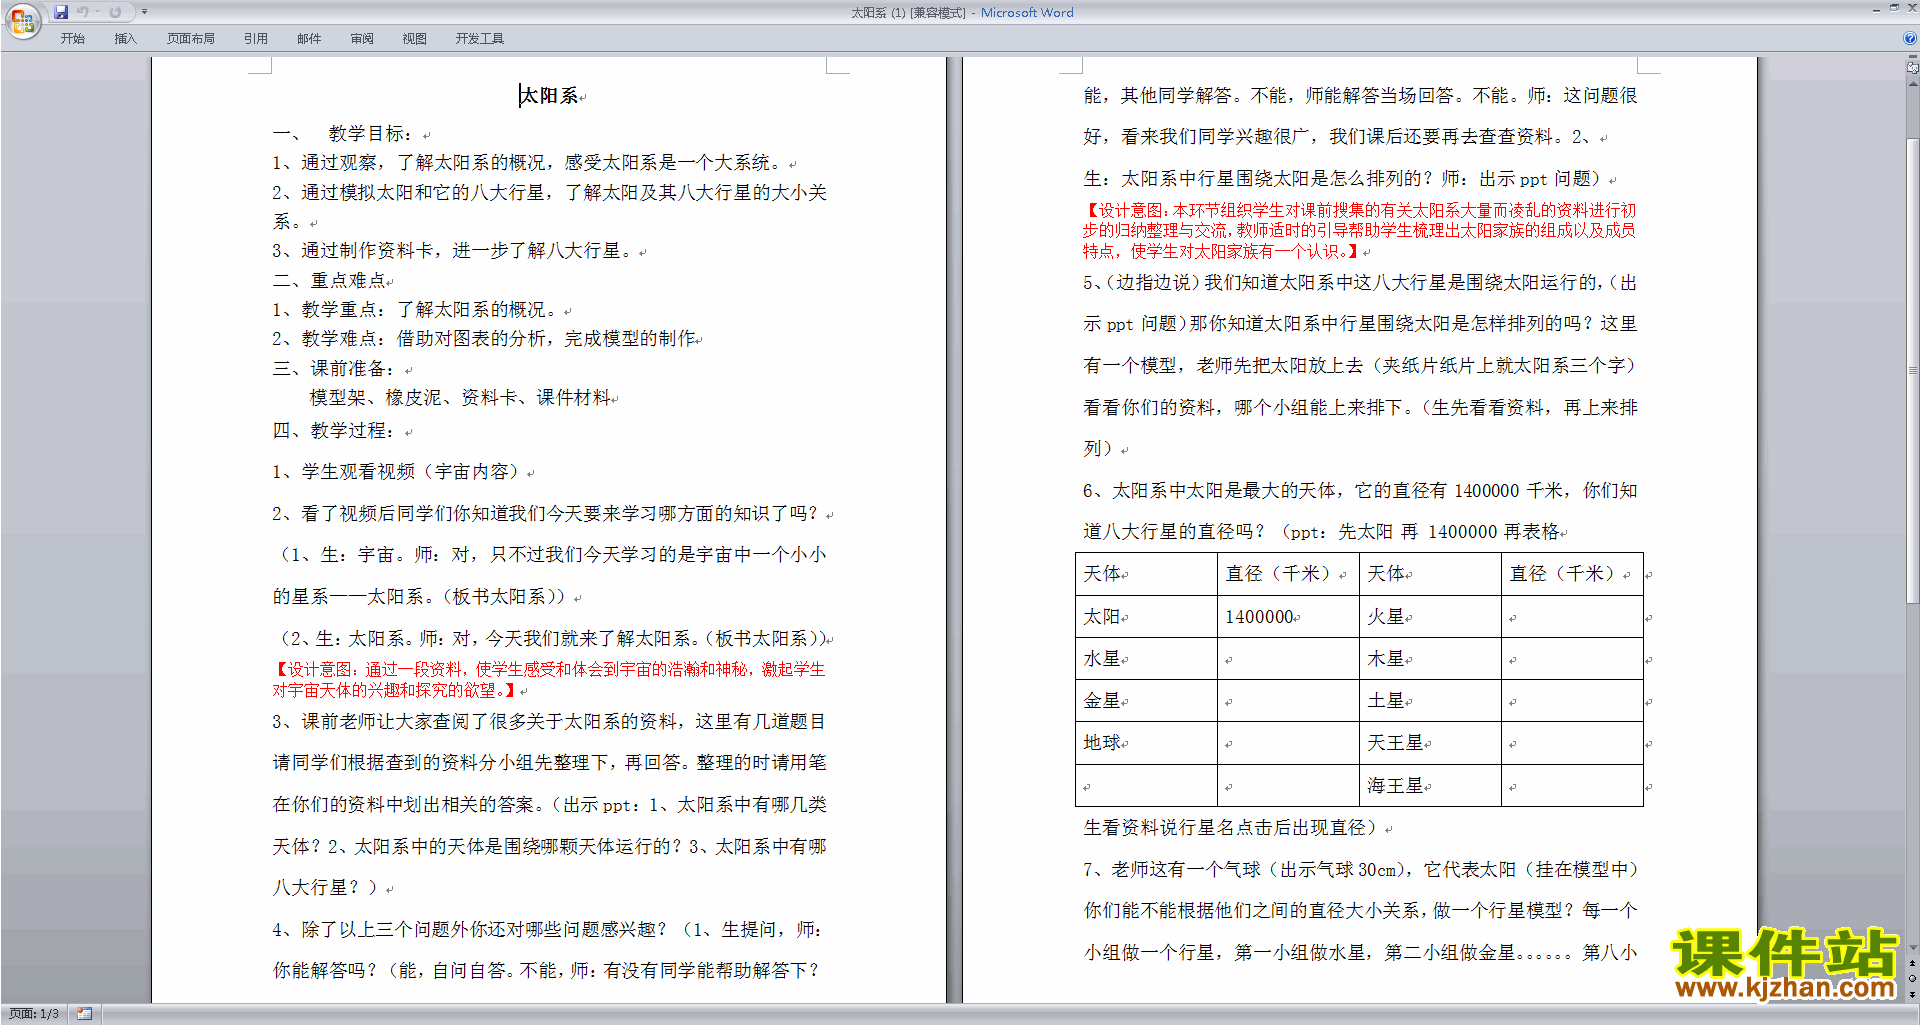Customize Quick Access Toolbar dropdown

tap(144, 12)
